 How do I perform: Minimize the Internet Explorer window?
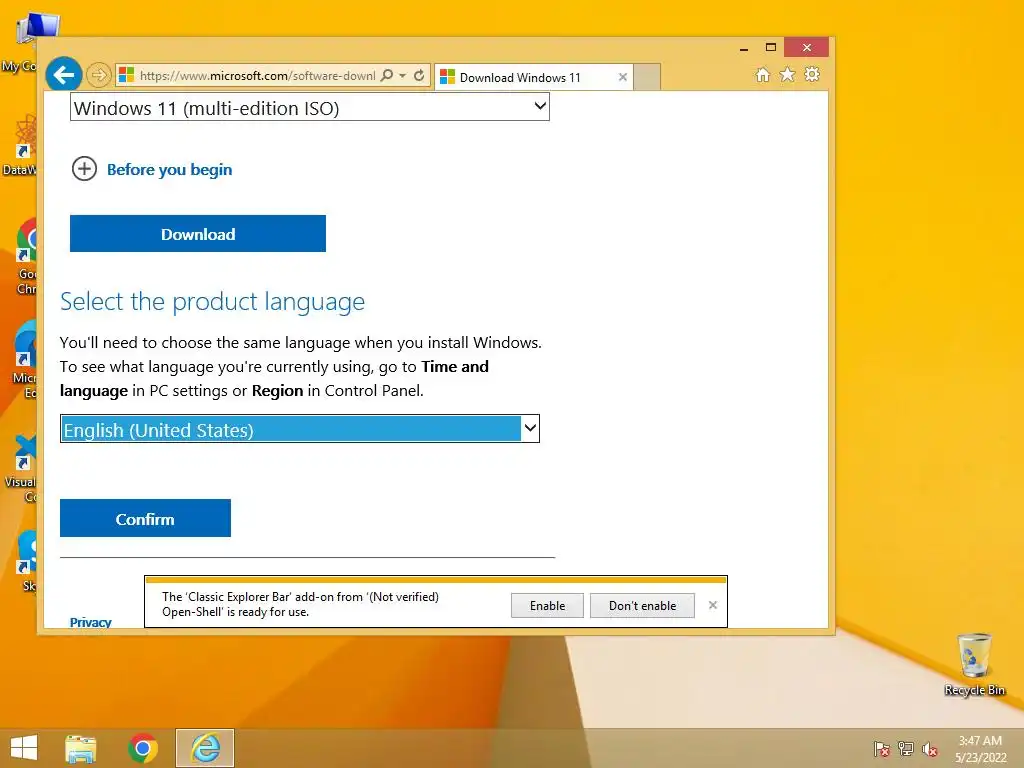coord(744,48)
